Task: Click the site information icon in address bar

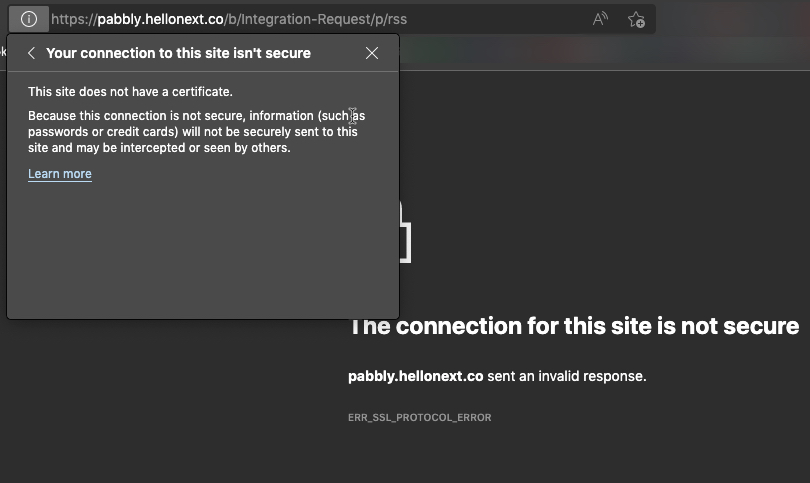Action: [28, 19]
